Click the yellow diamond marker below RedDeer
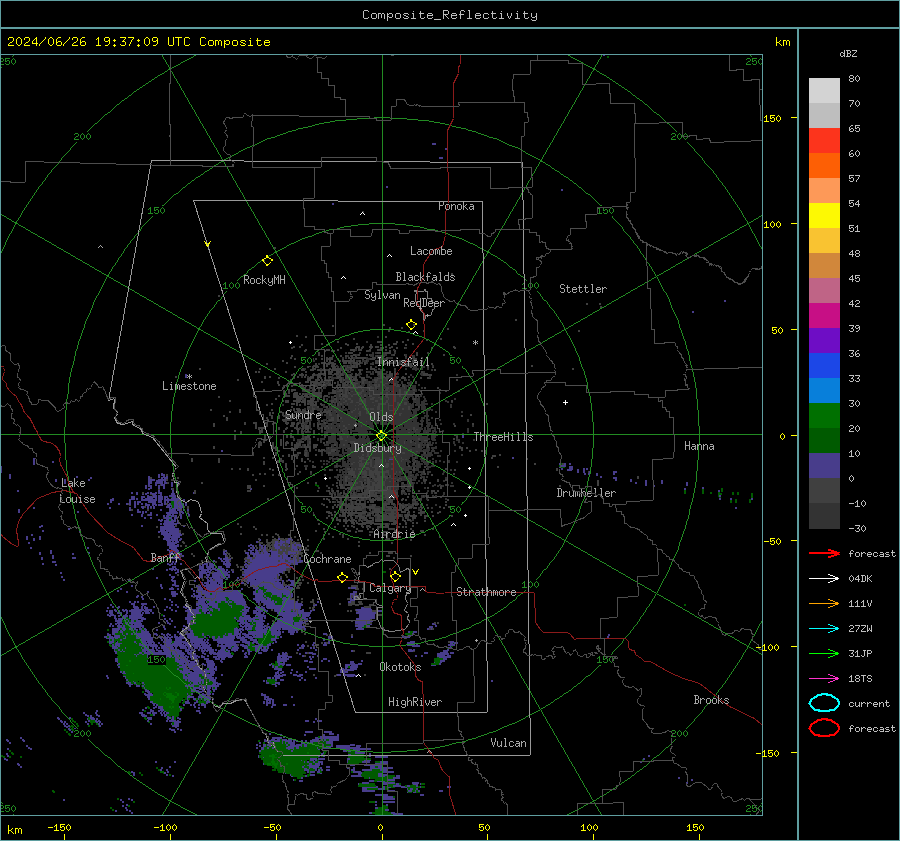The height and width of the screenshot is (841, 900). [x=411, y=325]
